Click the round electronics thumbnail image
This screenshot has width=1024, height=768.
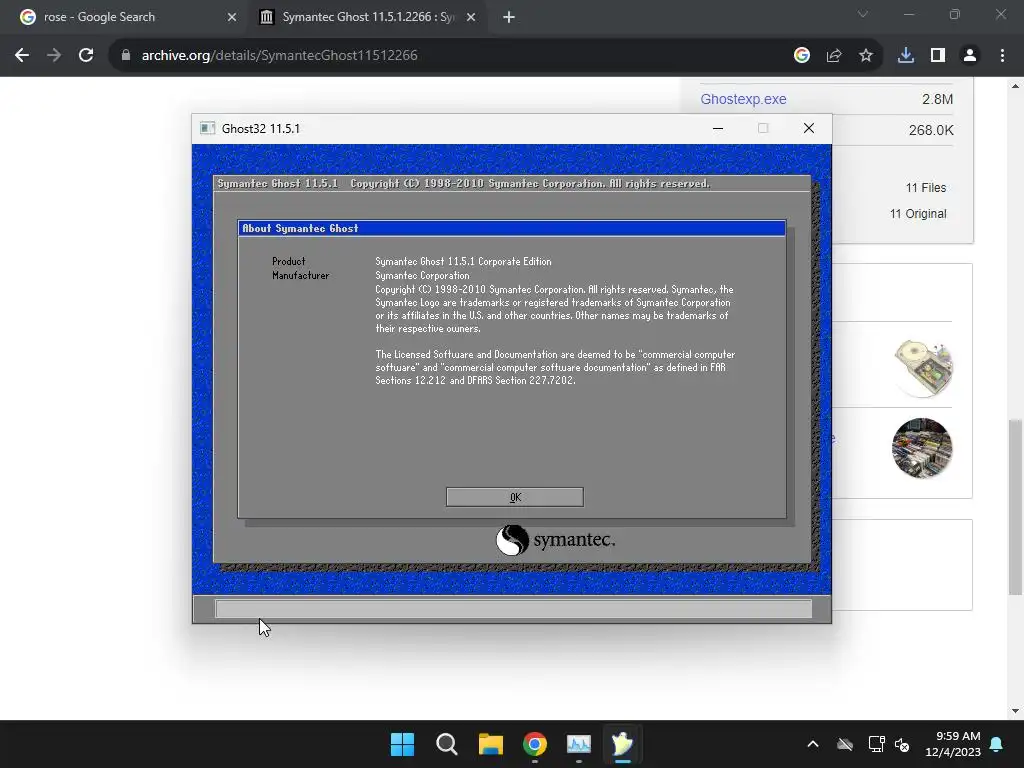click(x=922, y=448)
